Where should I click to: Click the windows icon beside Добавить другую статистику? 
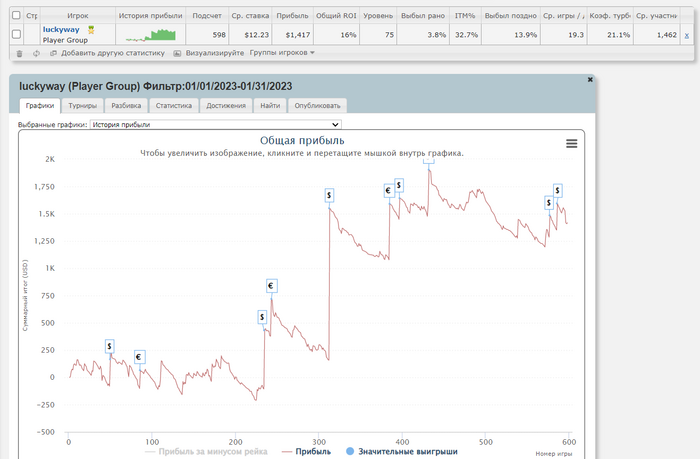click(x=53, y=53)
